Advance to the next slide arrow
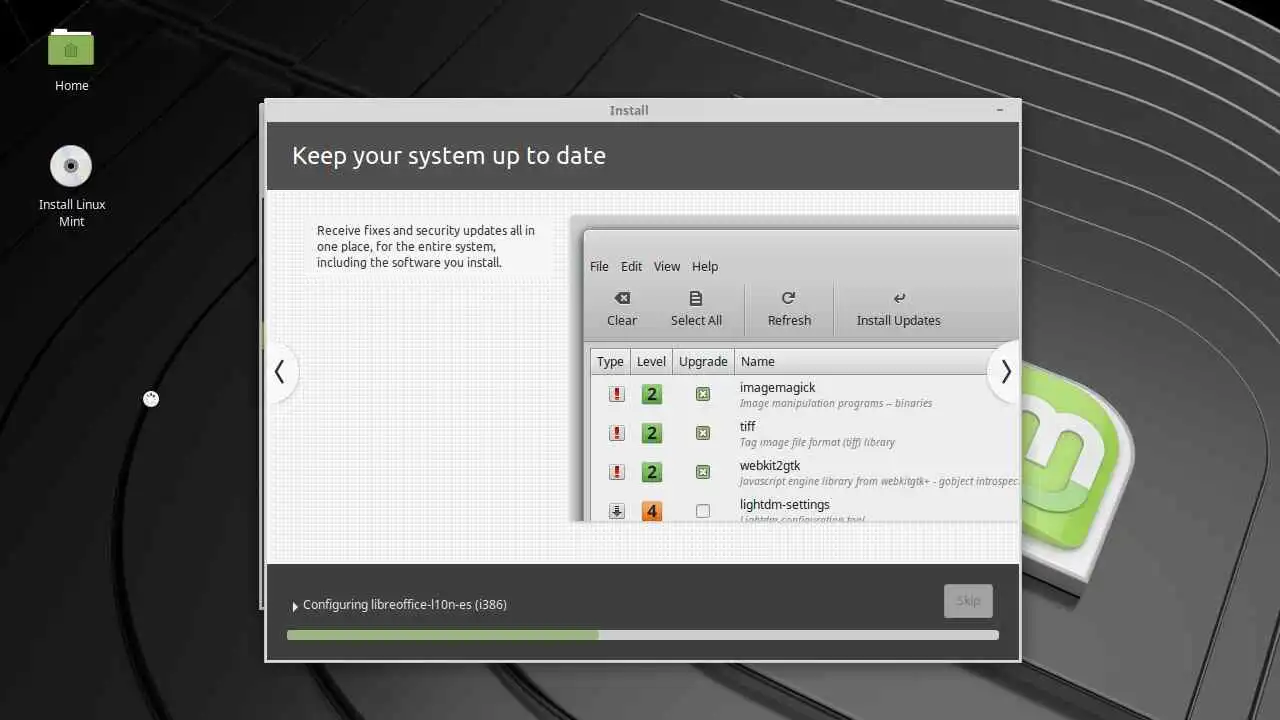The image size is (1280, 720). coord(1005,372)
